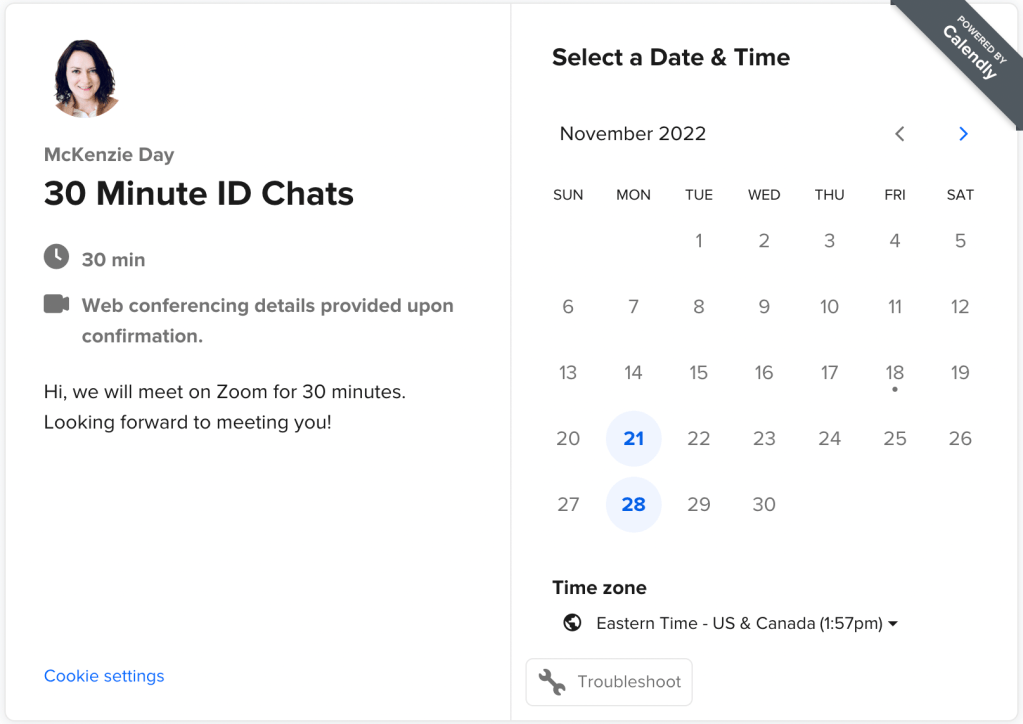Image resolution: width=1023 pixels, height=724 pixels.
Task: Select November 18 on the calendar
Action: point(894,372)
